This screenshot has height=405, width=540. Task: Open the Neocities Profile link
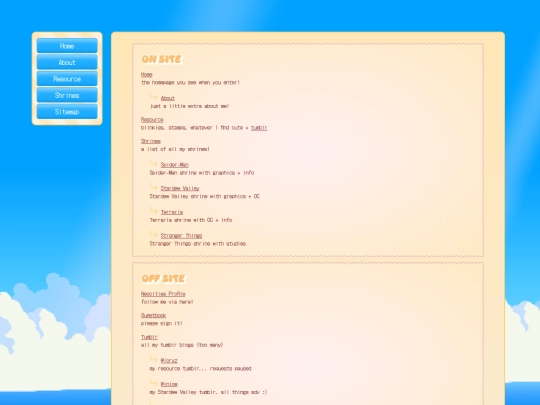[163, 294]
